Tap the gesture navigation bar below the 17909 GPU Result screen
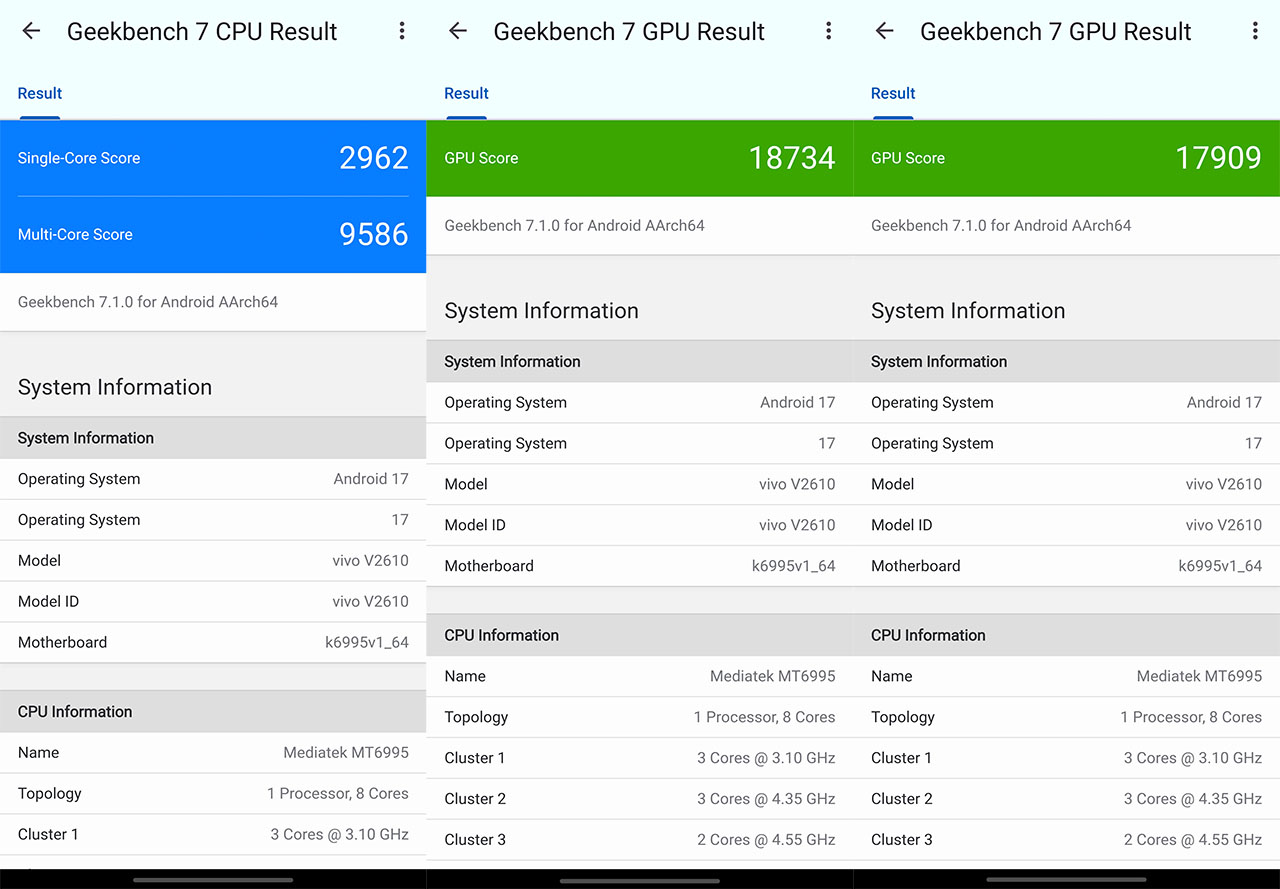This screenshot has width=1280, height=889. [1066, 880]
